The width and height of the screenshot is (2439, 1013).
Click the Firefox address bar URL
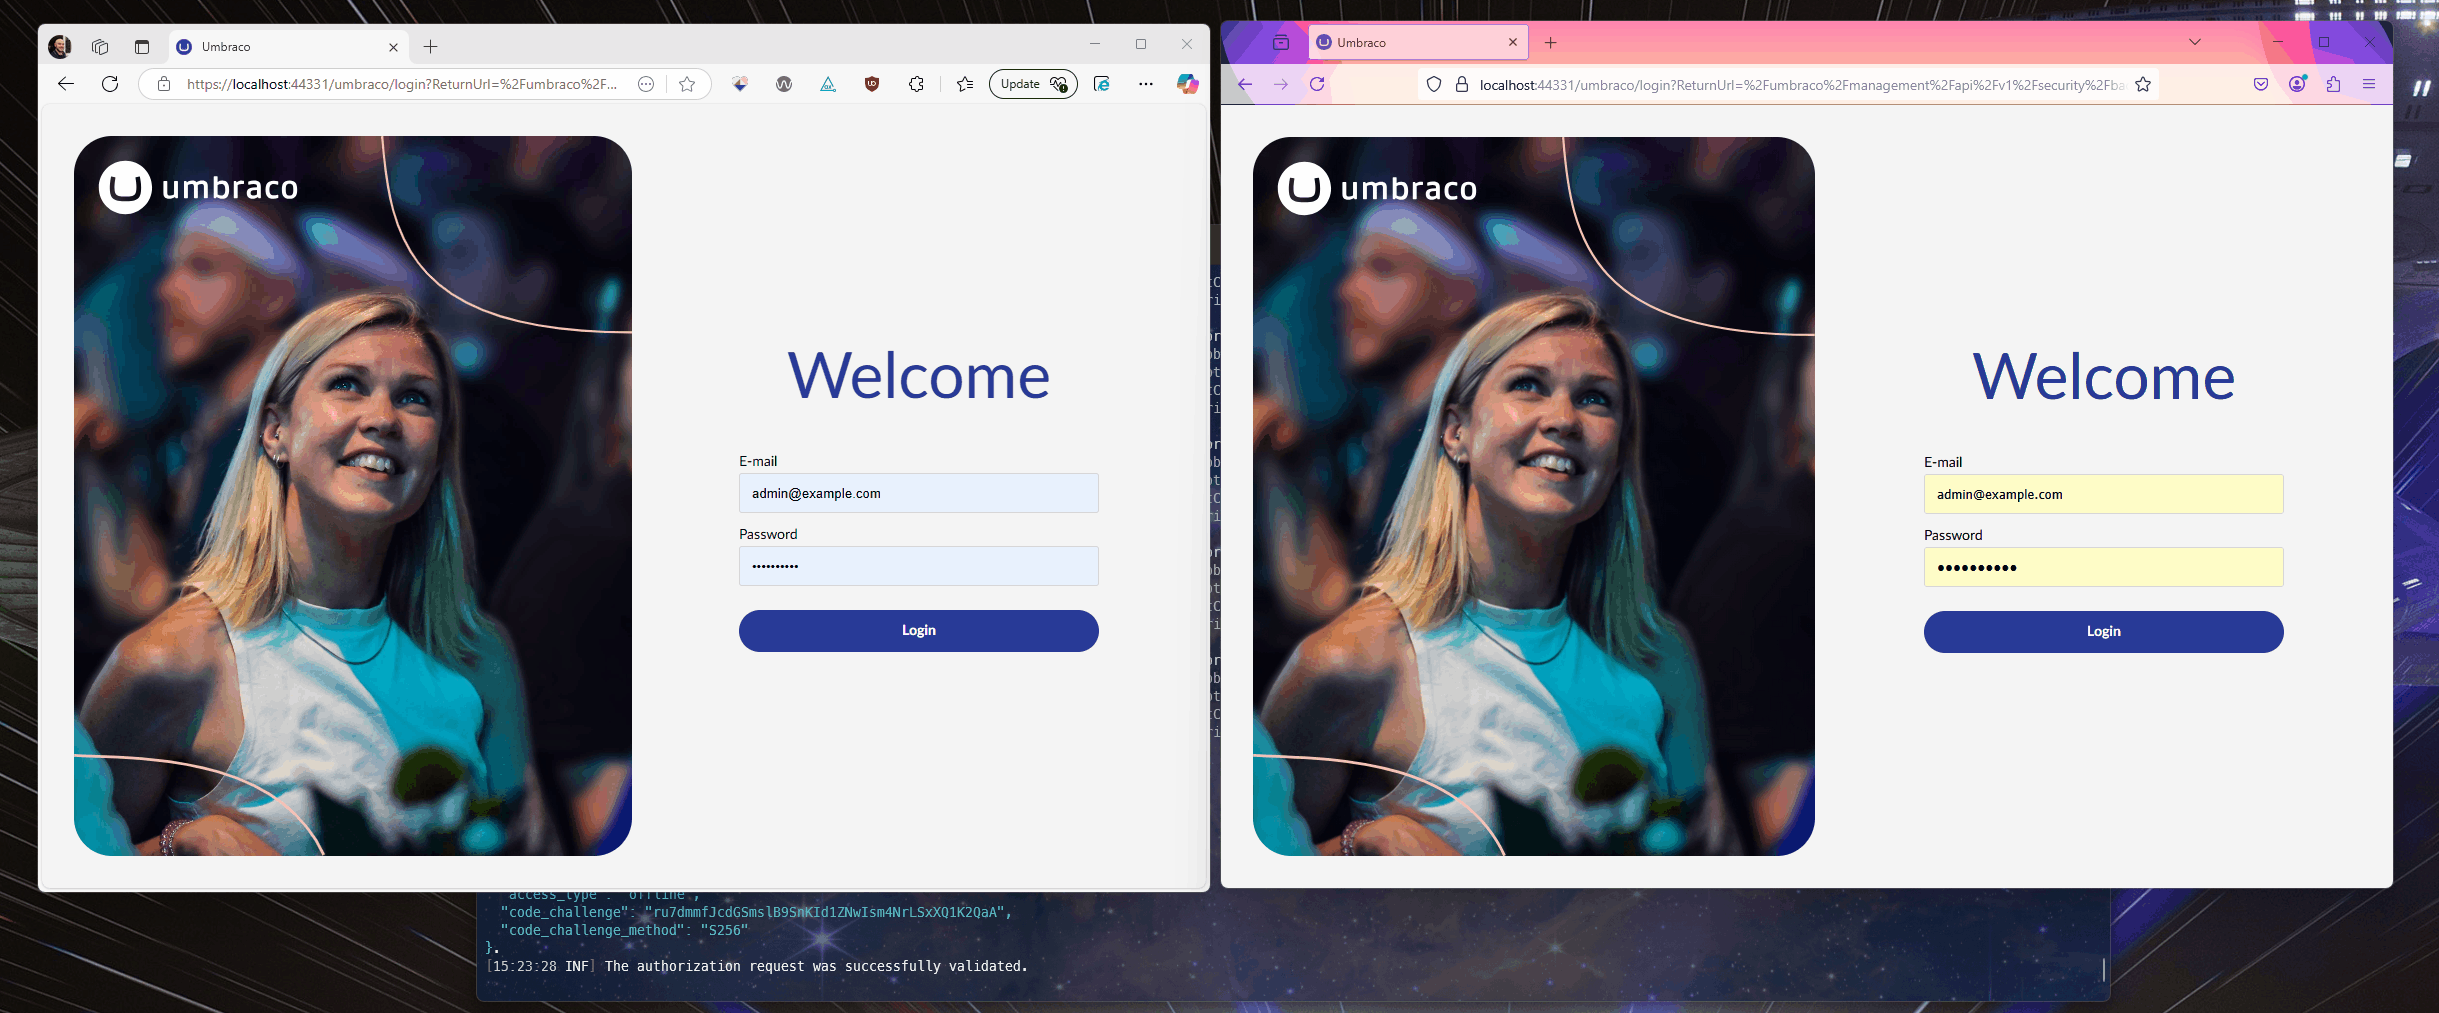pos(1802,85)
